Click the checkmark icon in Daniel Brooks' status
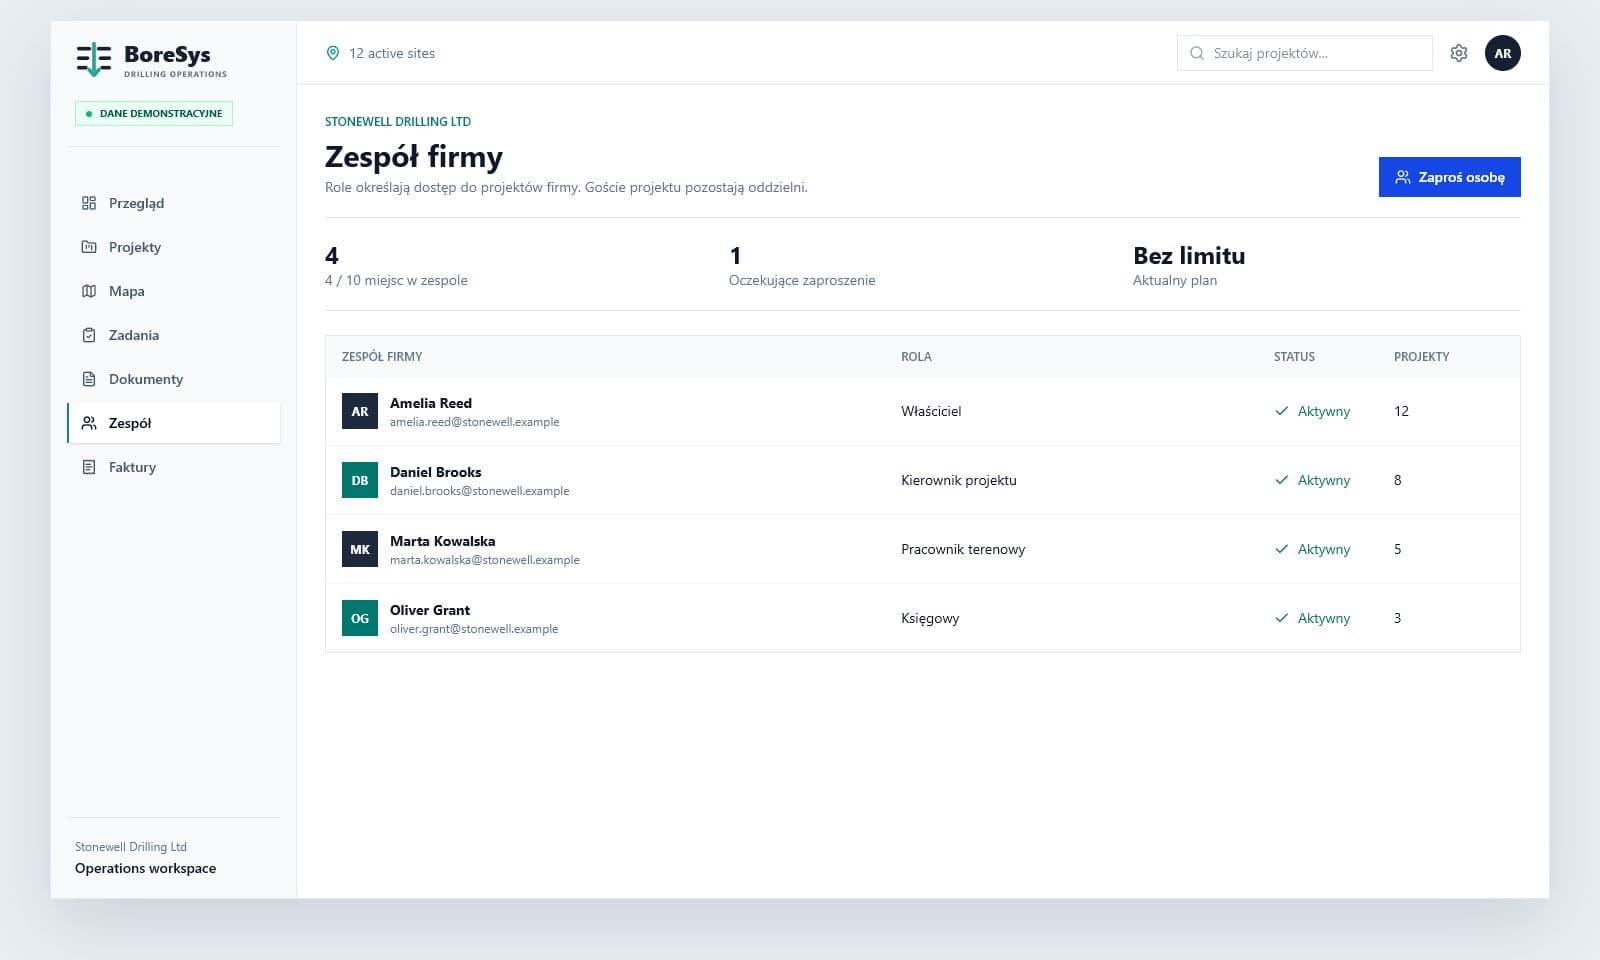 point(1282,480)
